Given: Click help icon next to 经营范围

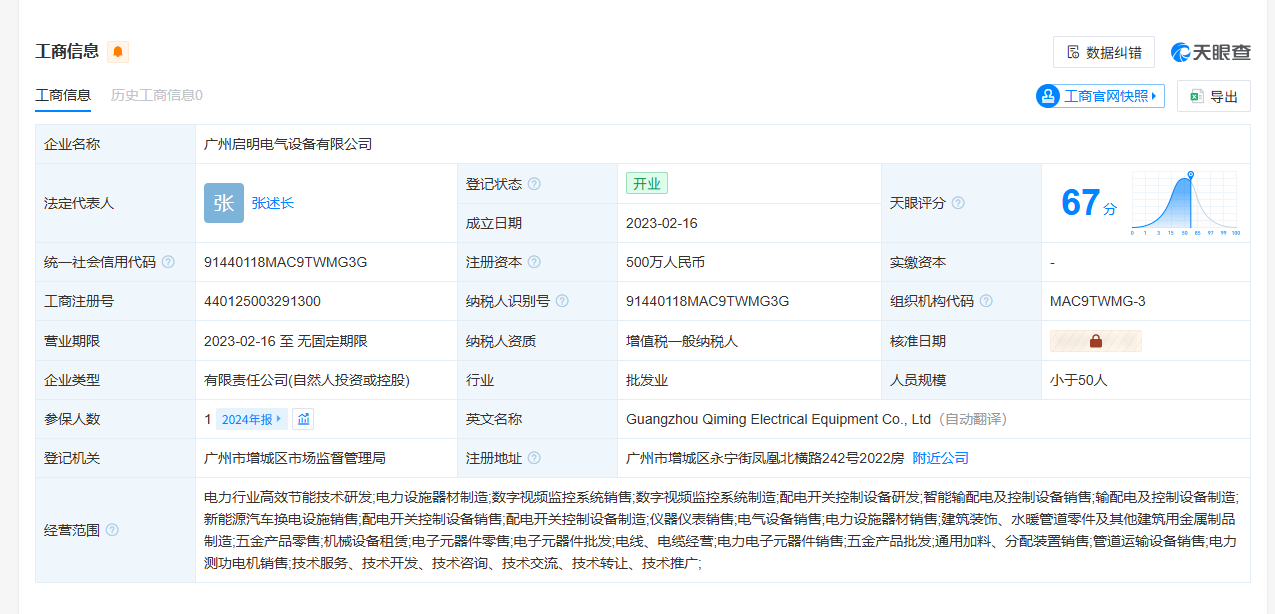Looking at the screenshot, I should 112,530.
